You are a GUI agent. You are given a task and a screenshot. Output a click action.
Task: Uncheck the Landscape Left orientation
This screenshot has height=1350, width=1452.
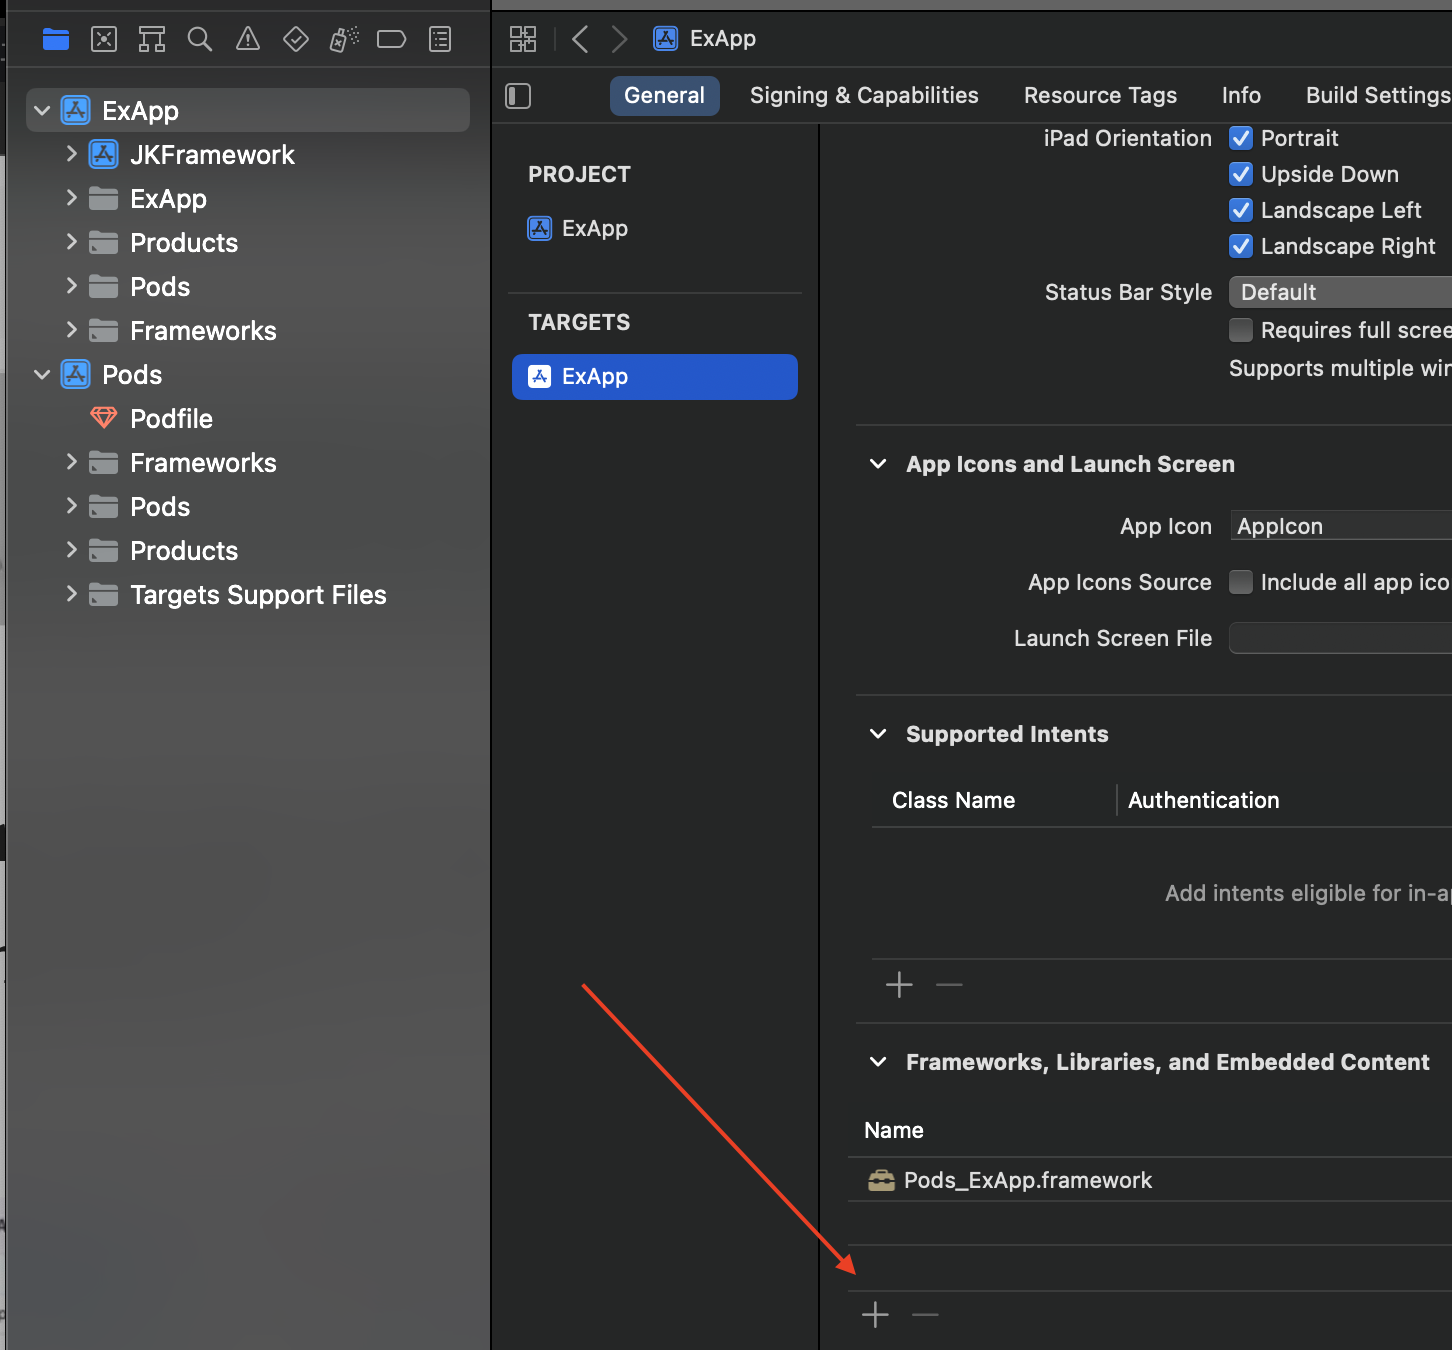point(1241,210)
